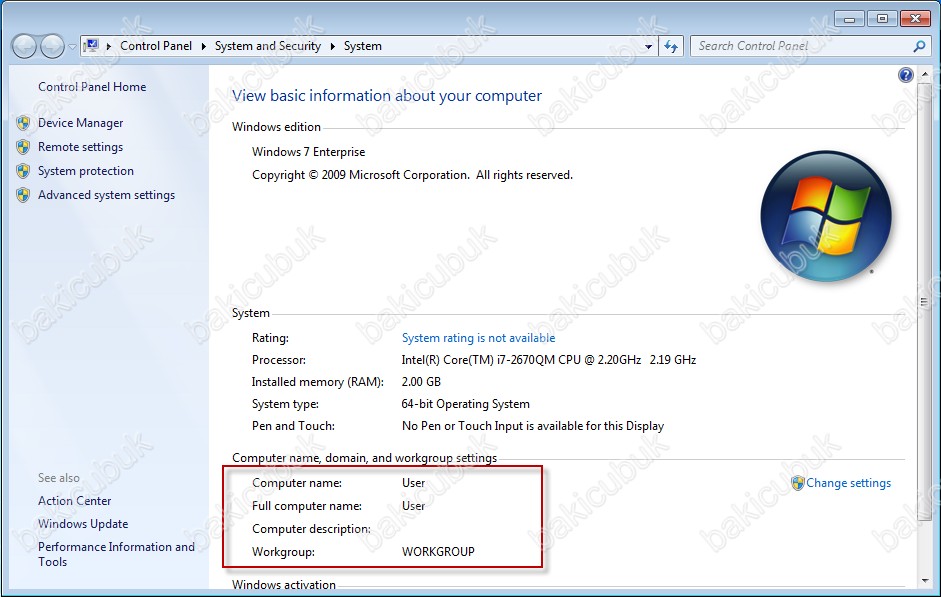Click the shield icon beside Advanced system settings

point(23,196)
